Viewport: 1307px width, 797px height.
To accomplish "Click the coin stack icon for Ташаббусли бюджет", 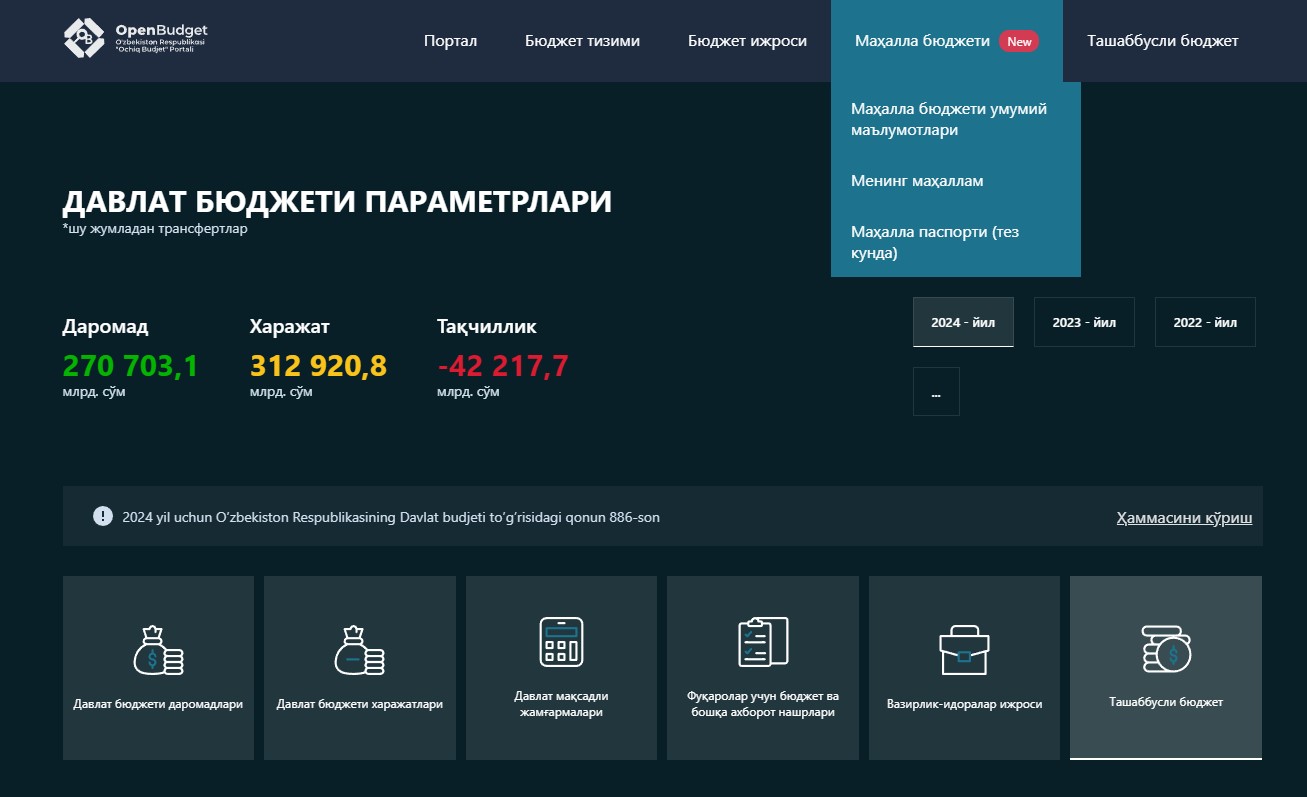I will click(x=1166, y=648).
